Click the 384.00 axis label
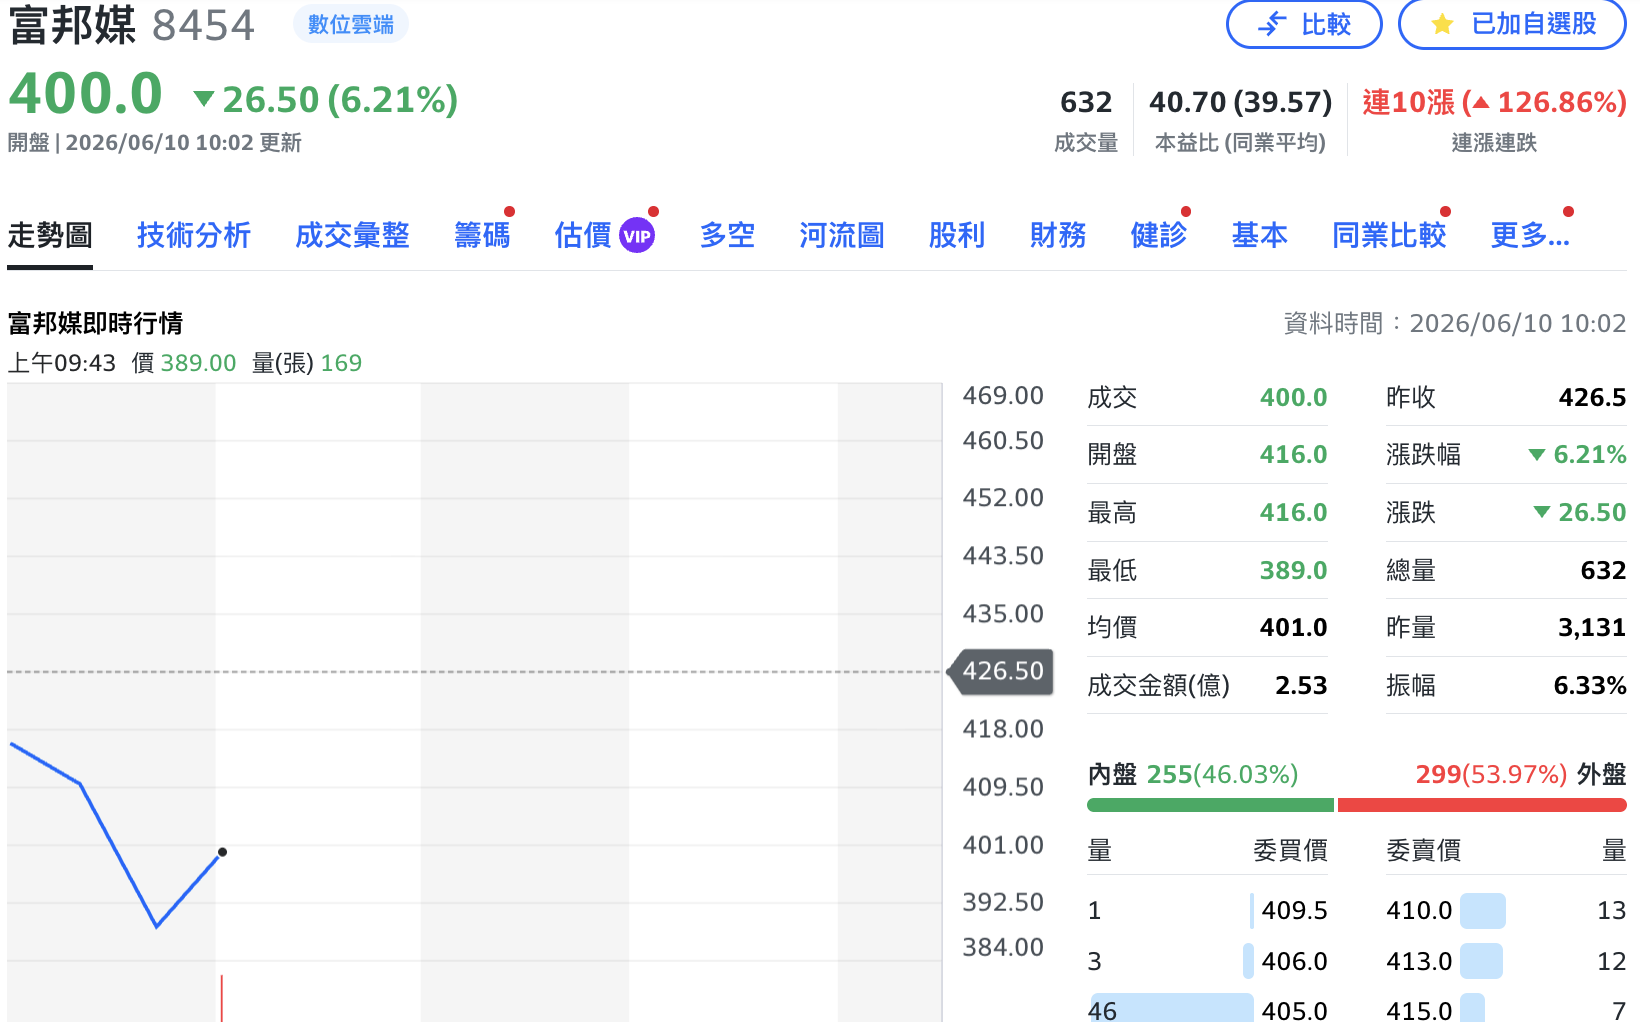The height and width of the screenshot is (1022, 1640). [1003, 947]
